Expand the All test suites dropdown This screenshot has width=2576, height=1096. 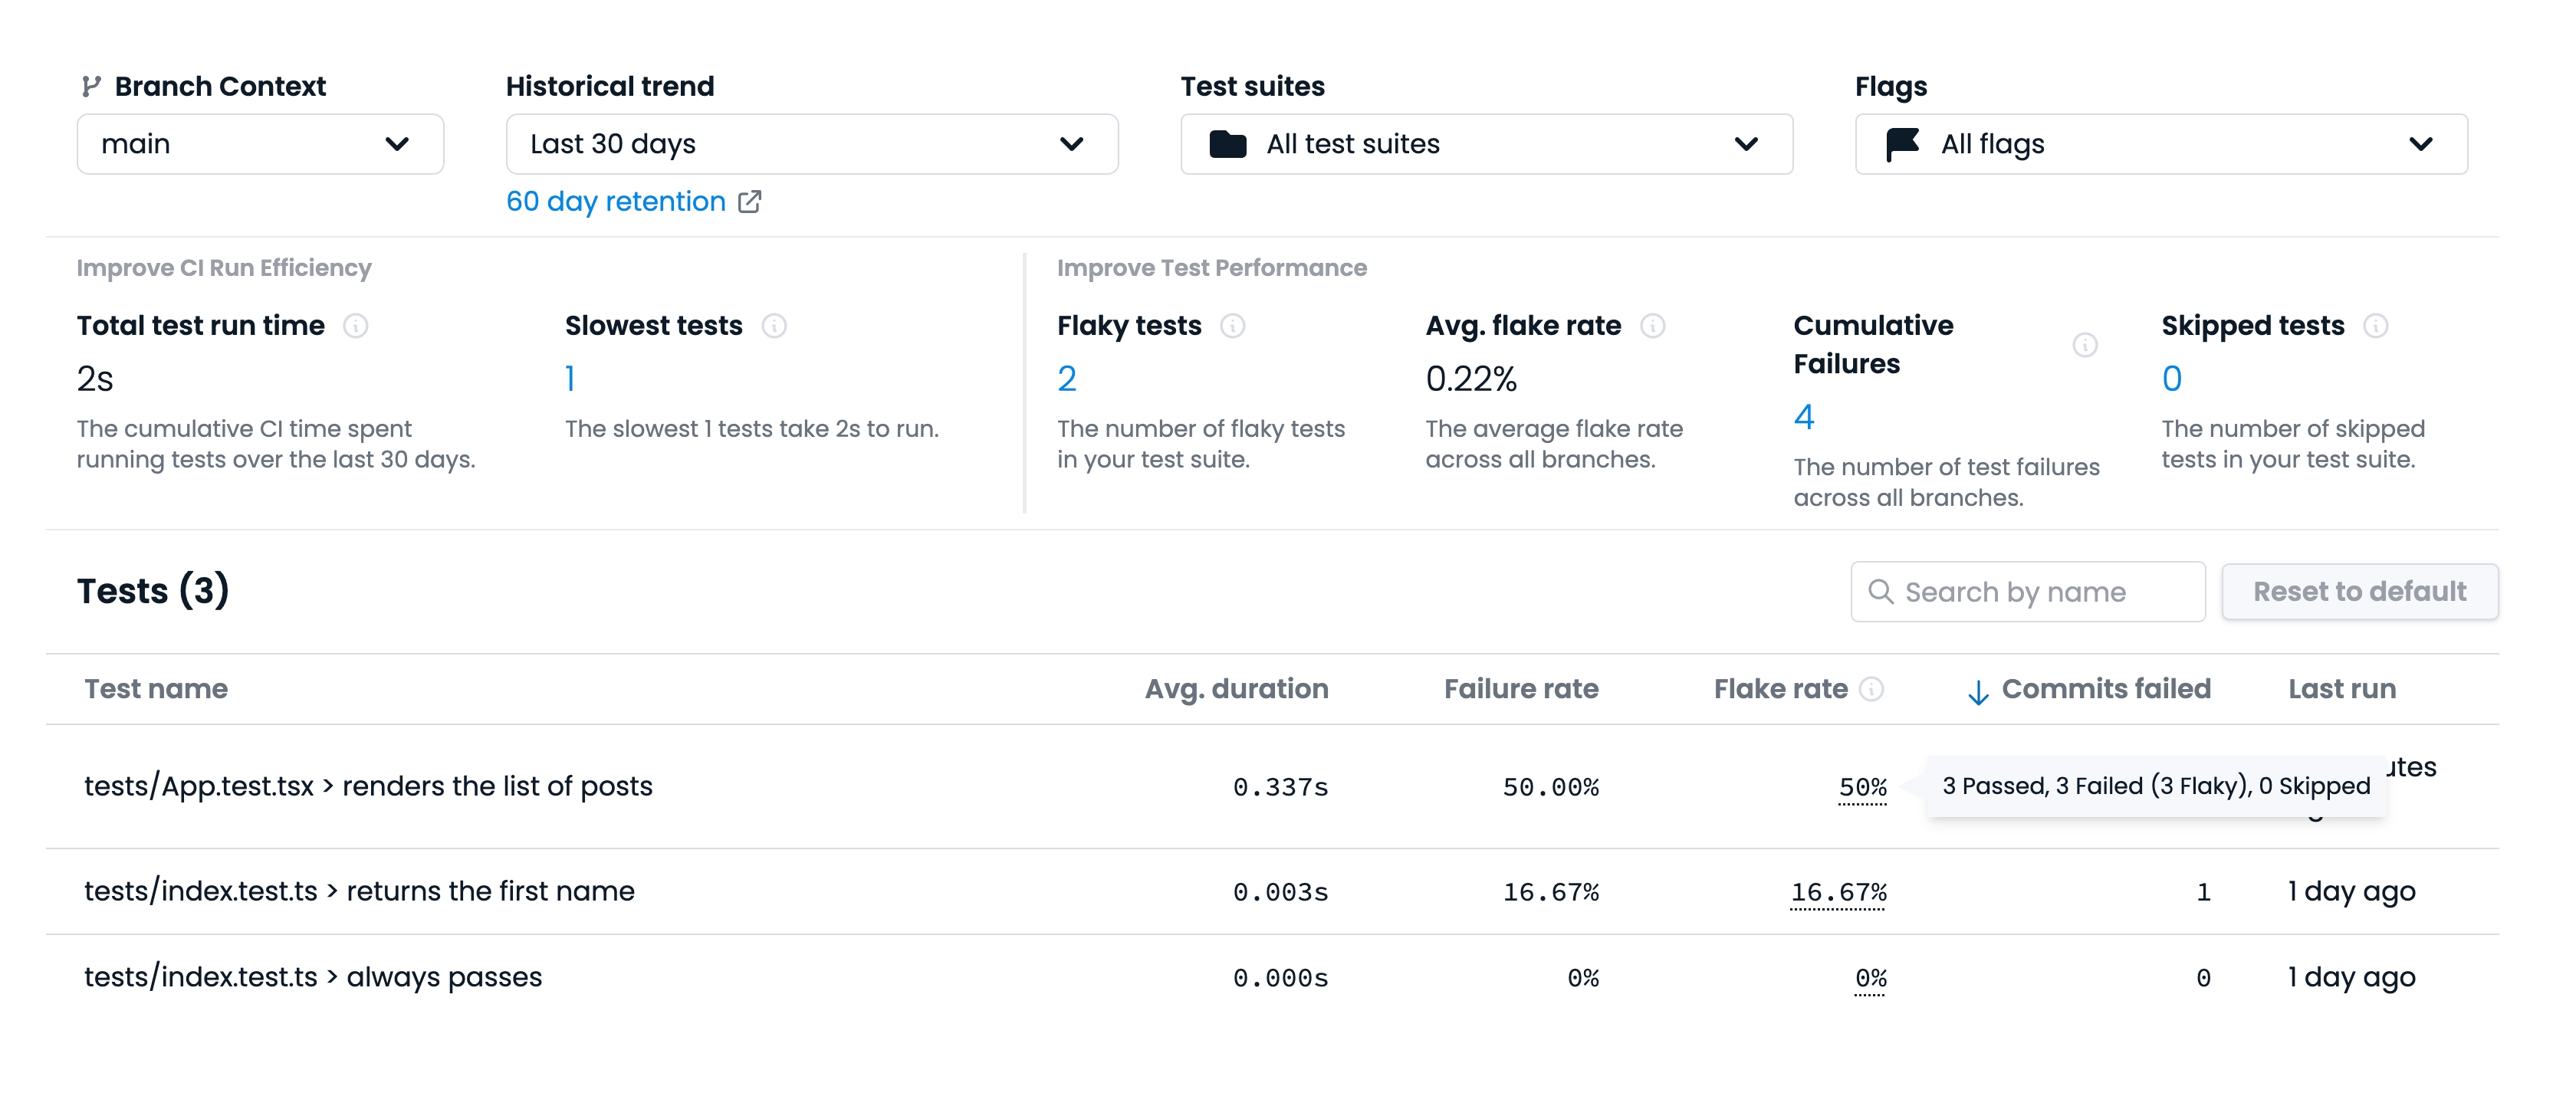(1486, 144)
